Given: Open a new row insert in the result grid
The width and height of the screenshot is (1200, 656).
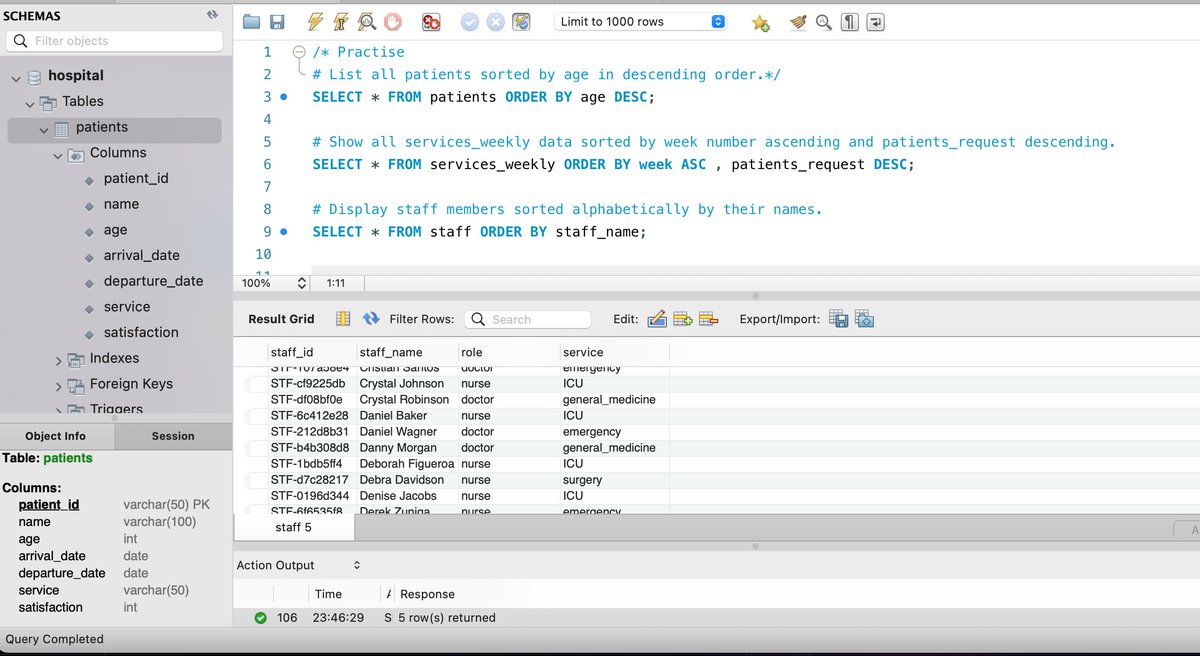Looking at the screenshot, I should point(683,319).
